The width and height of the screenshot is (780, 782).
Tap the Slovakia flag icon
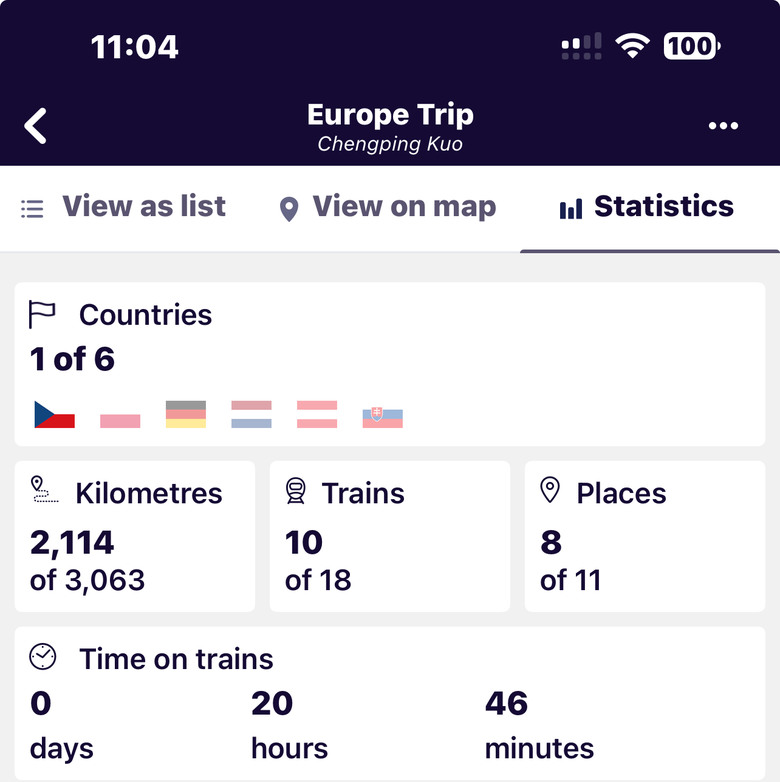pos(383,417)
